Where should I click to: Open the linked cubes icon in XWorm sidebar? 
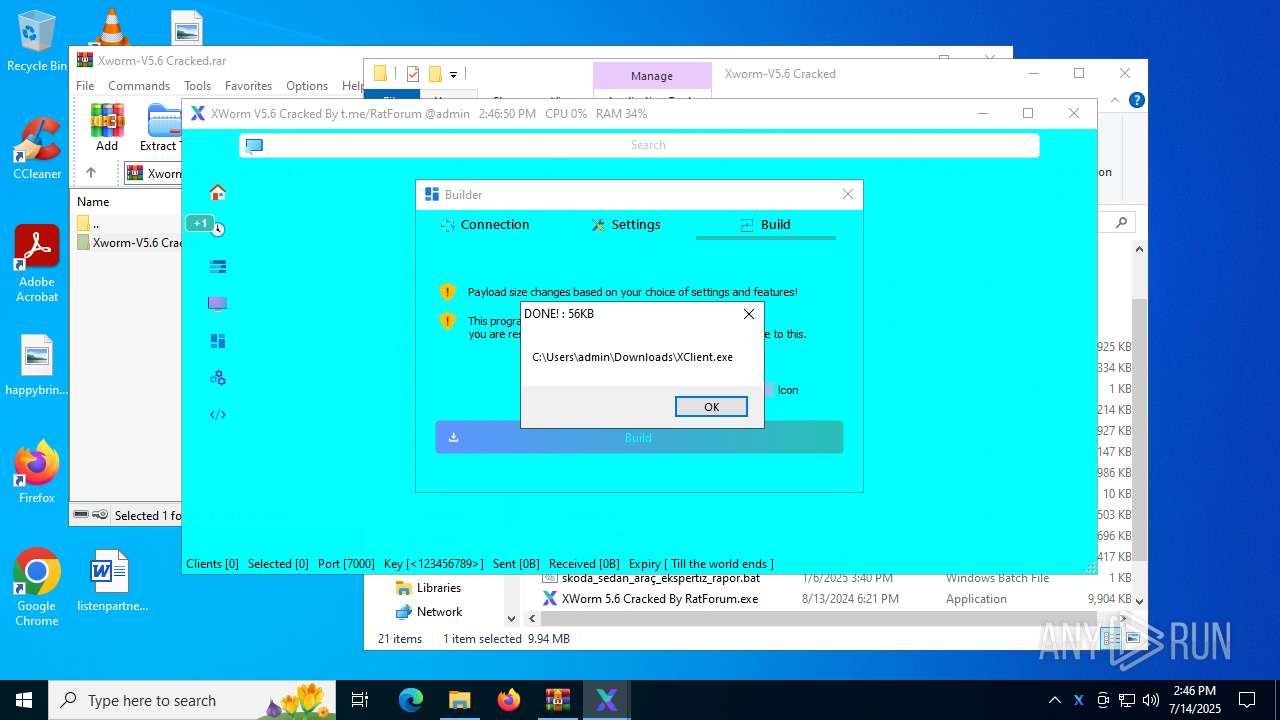point(218,378)
